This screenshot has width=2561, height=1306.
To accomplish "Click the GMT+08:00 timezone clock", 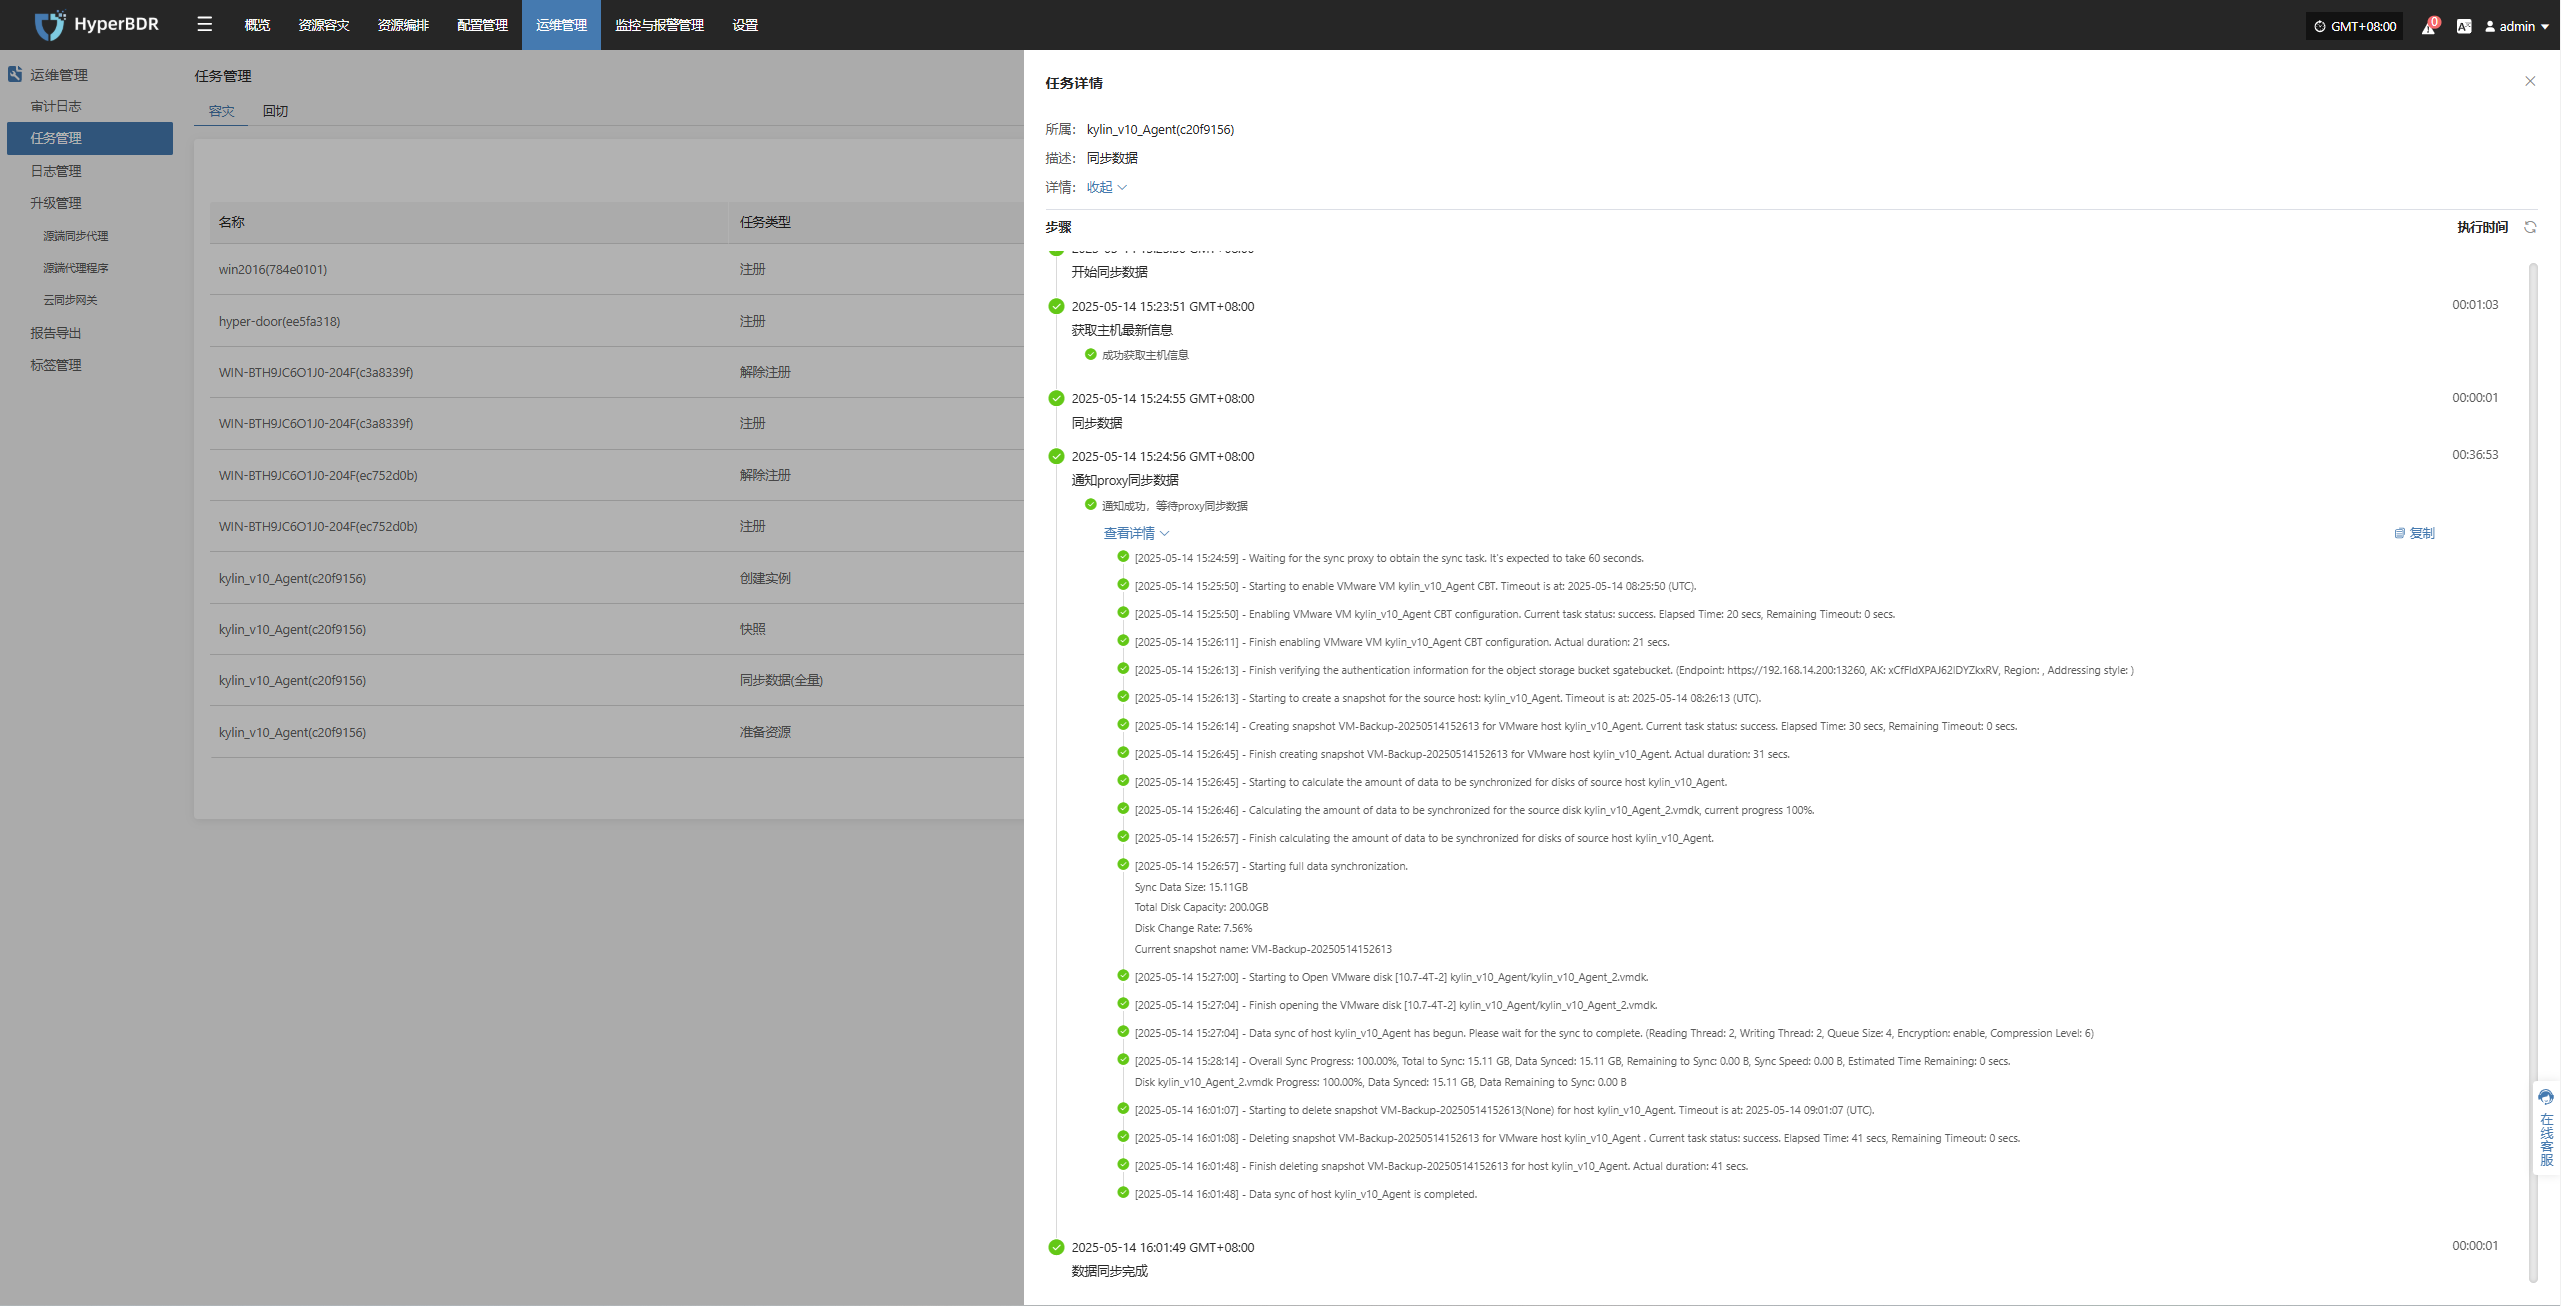I will pyautogui.click(x=2354, y=26).
